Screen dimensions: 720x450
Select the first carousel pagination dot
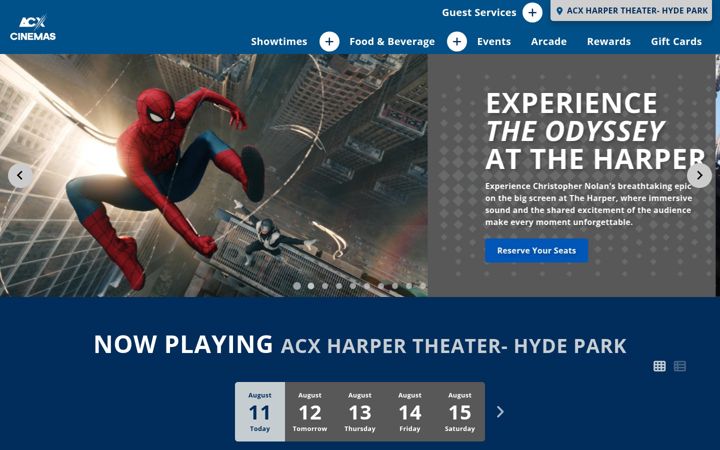(297, 286)
